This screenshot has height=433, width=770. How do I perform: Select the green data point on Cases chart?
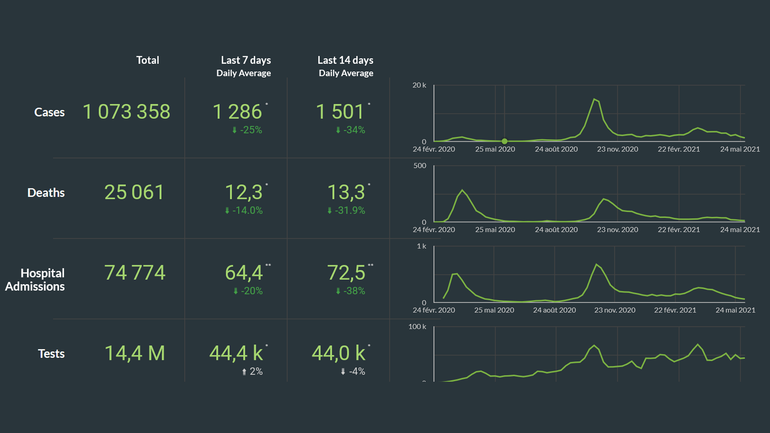(504, 141)
